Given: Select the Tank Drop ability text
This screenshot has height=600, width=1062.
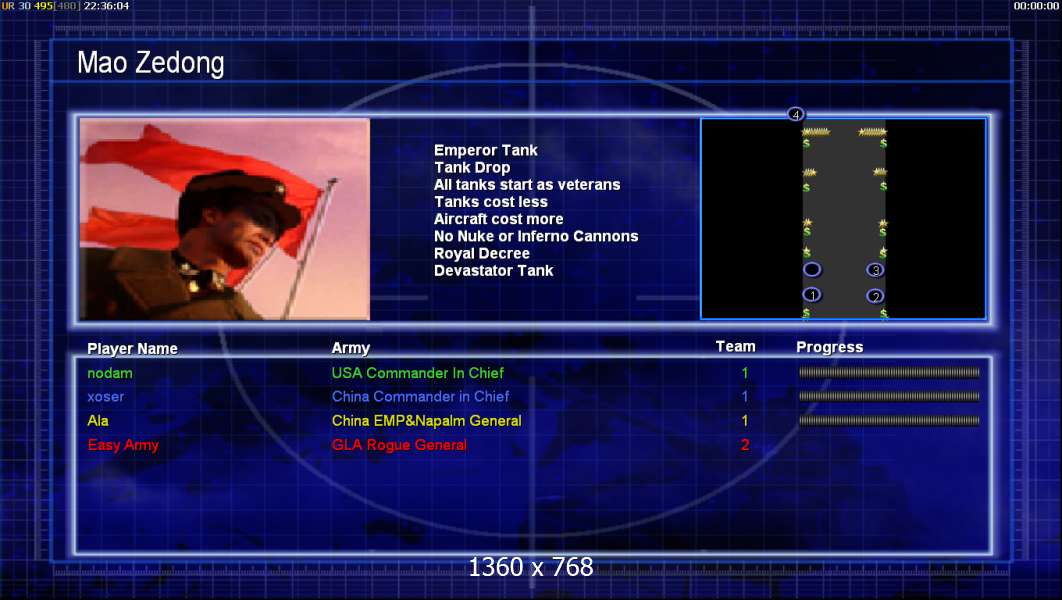Looking at the screenshot, I should tap(472, 167).
